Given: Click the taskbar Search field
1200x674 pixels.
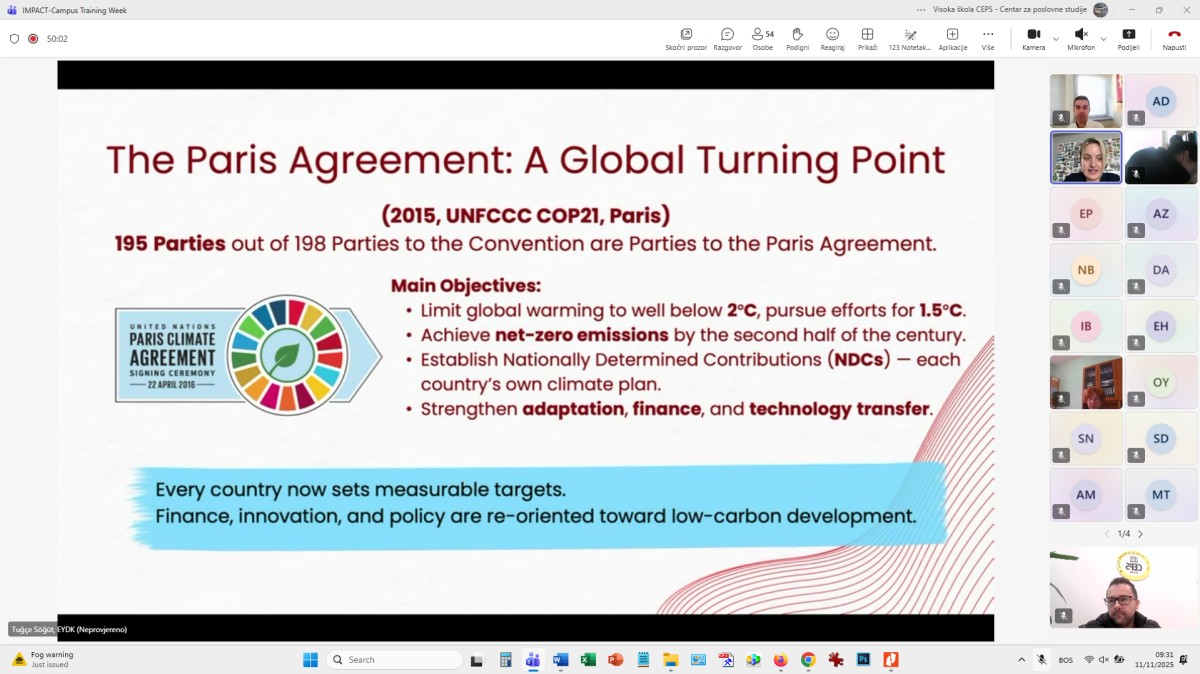Looking at the screenshot, I should point(396,660).
